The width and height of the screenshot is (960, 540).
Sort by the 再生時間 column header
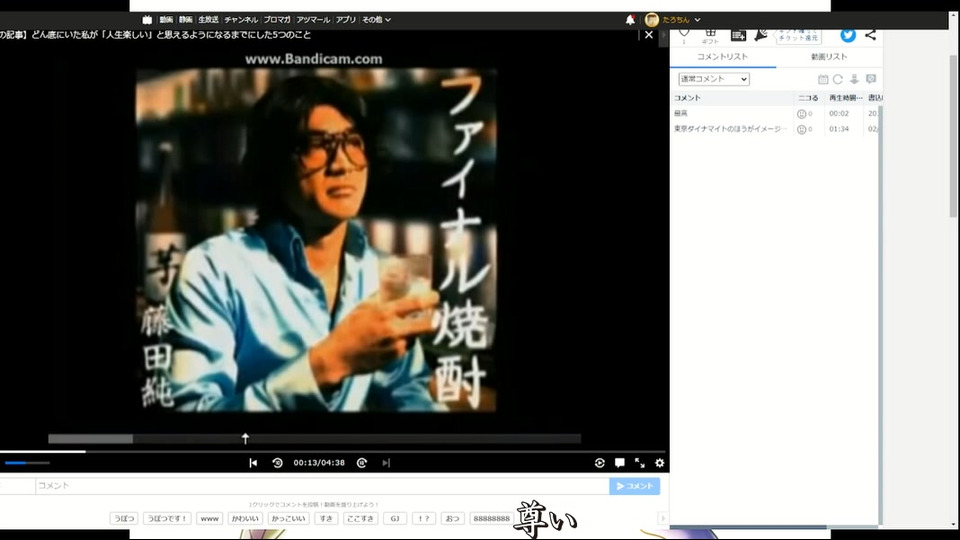[x=844, y=98]
